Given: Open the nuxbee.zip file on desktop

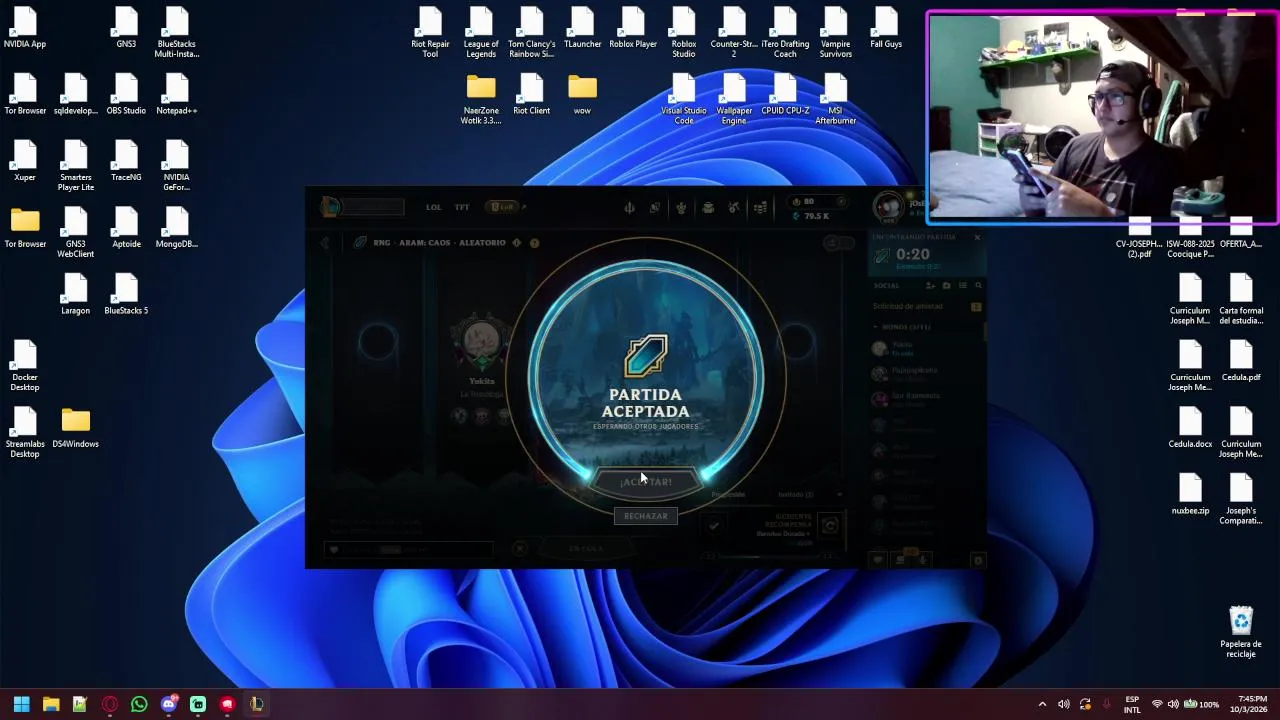Looking at the screenshot, I should (1190, 494).
